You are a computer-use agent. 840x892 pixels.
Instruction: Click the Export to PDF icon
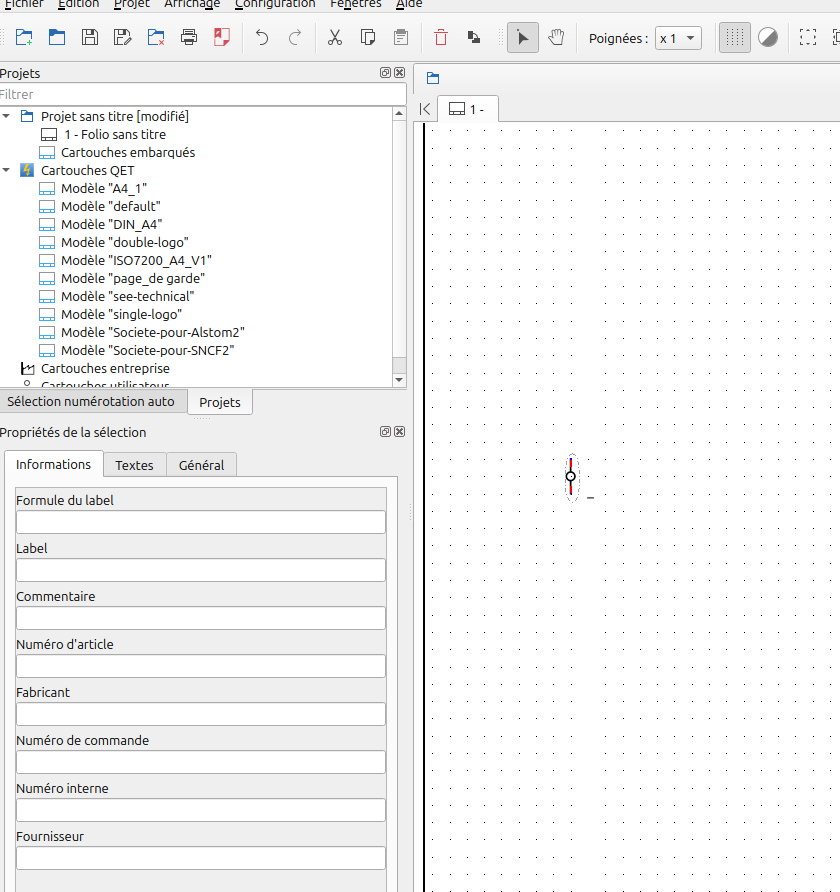[222, 38]
